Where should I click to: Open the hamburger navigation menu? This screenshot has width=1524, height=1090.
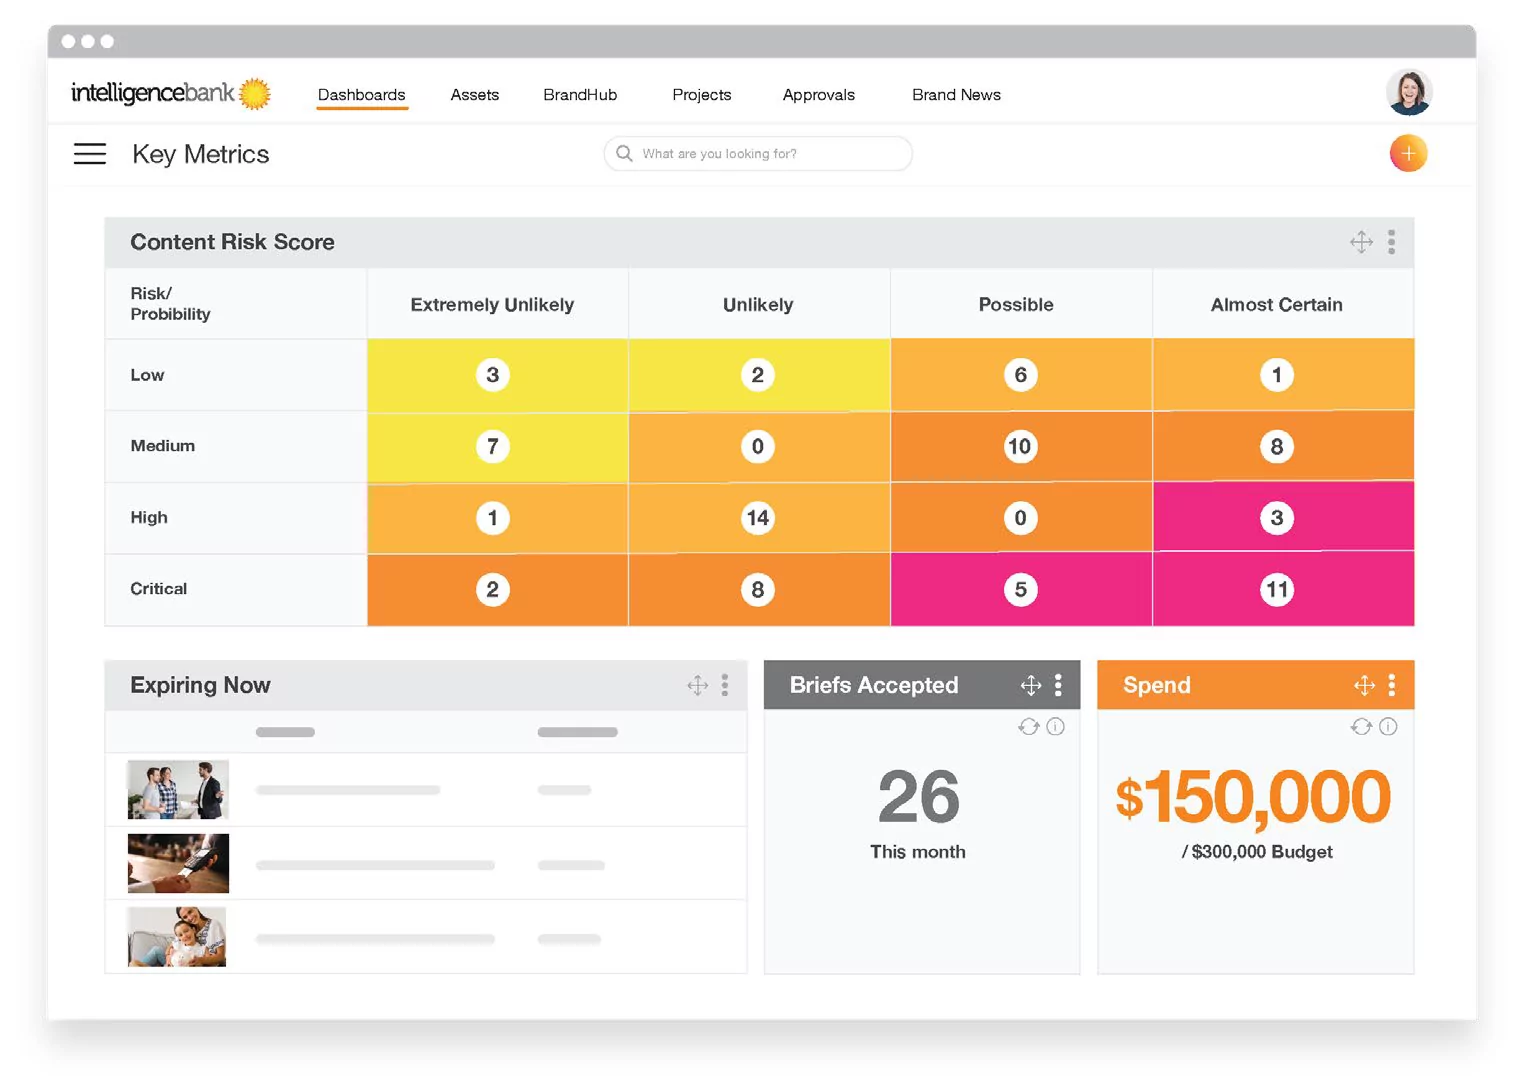coord(90,154)
